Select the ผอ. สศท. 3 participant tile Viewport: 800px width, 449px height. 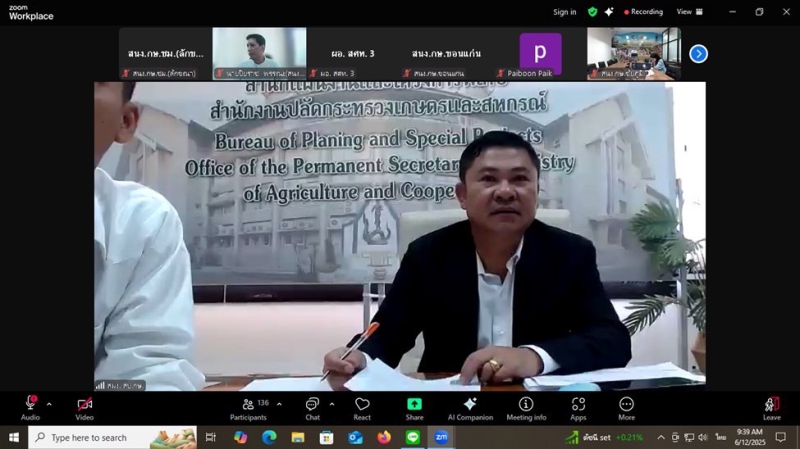(x=353, y=54)
